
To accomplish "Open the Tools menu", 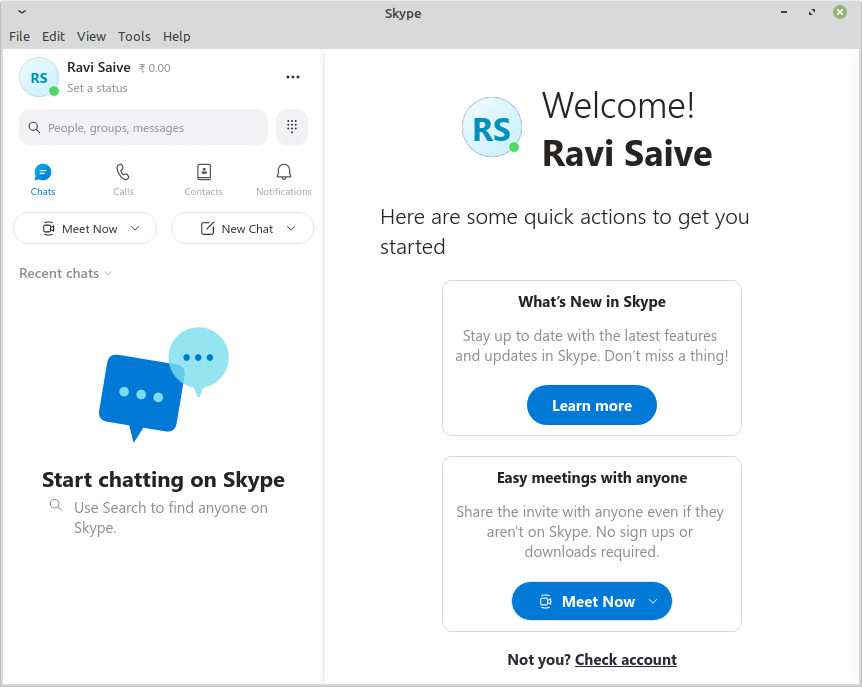I will click(134, 36).
